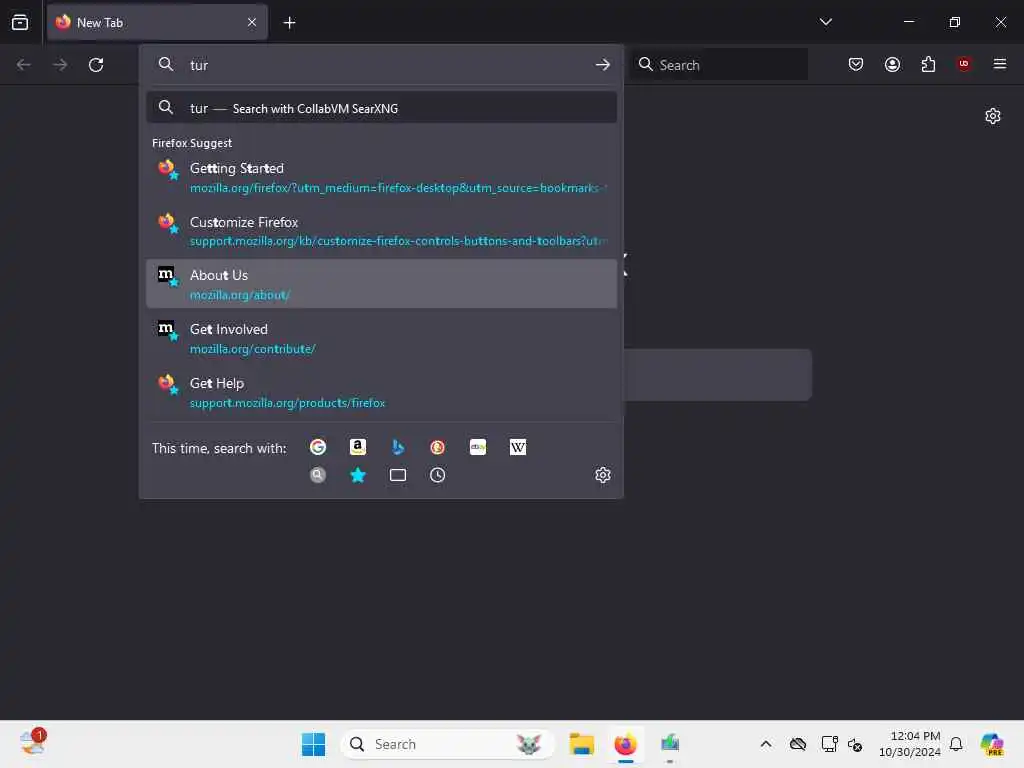Image resolution: width=1024 pixels, height=768 pixels.
Task: Click the Go arrow in address bar
Action: click(x=603, y=65)
